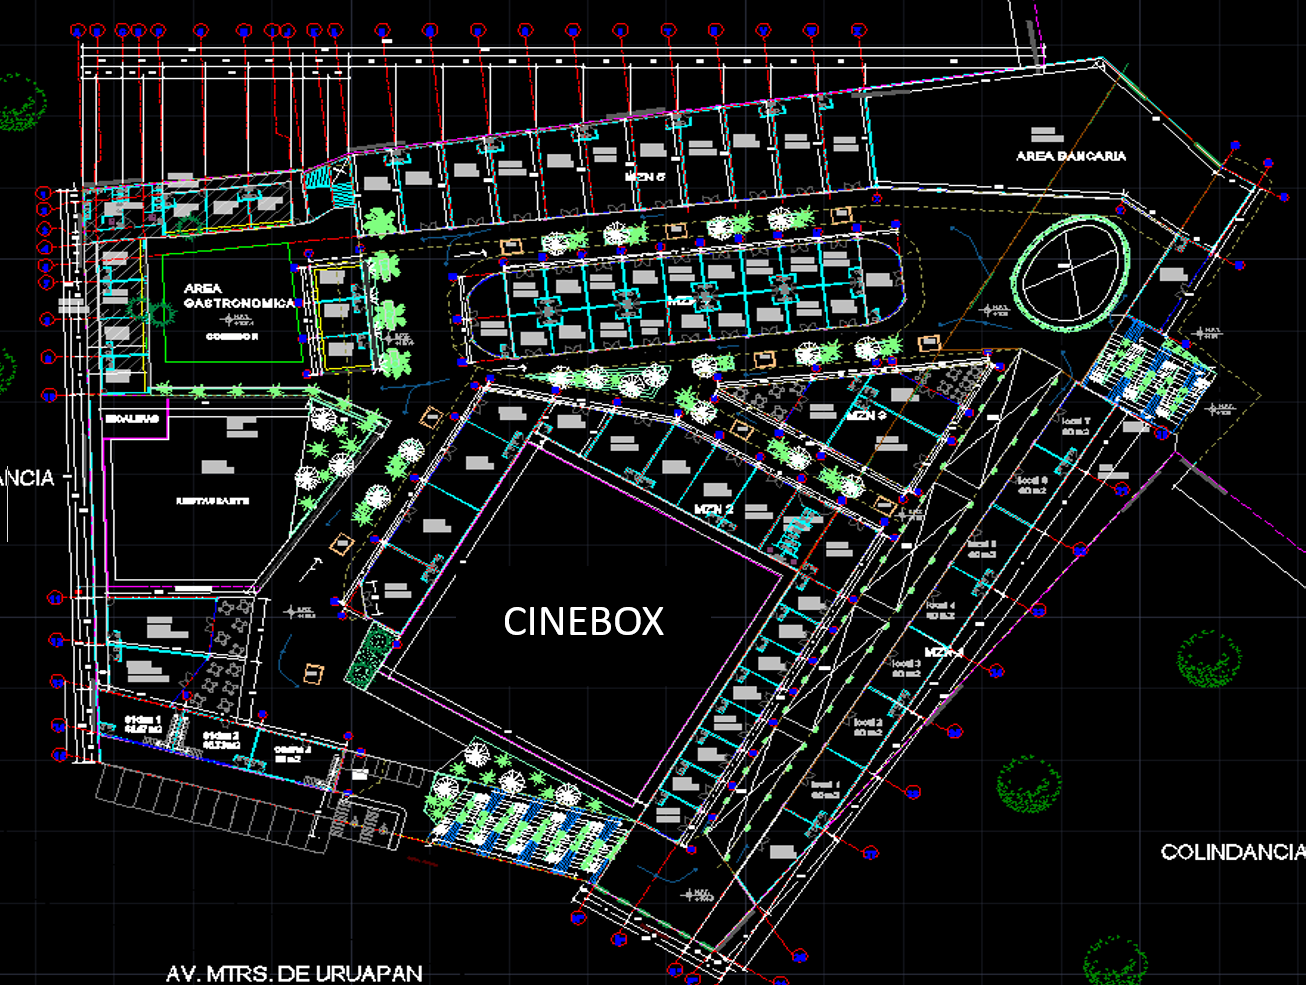Select the pink-outlined ESCALERAS box
The width and height of the screenshot is (1306, 985).
(x=135, y=421)
